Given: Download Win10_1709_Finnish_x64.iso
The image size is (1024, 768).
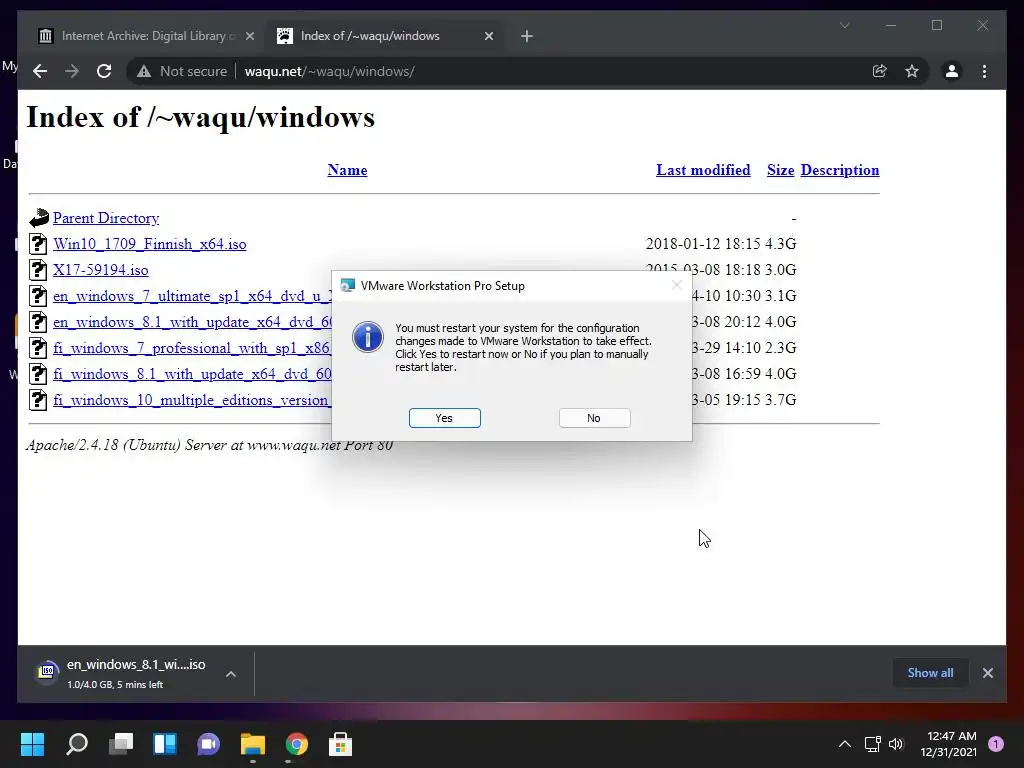Looking at the screenshot, I should tap(150, 244).
